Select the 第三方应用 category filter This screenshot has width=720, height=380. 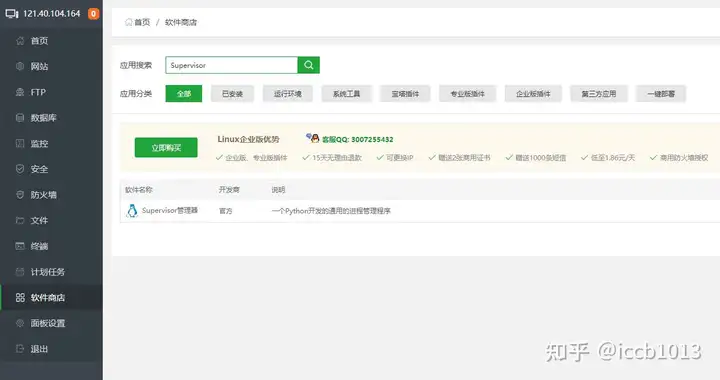599,94
